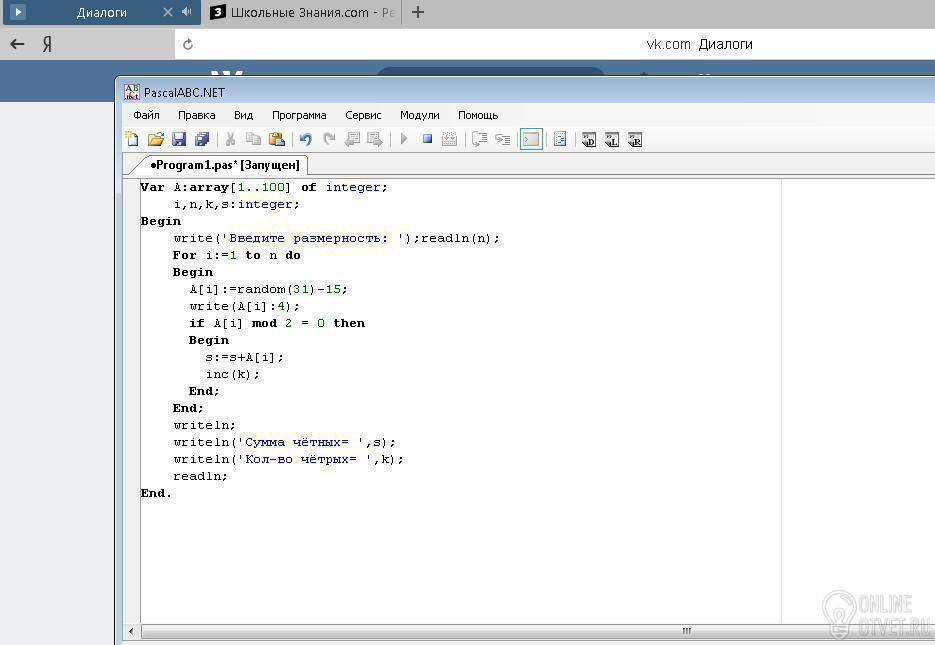Create a new file in PascalABC.NET
Screen dimensions: 935x645
(132, 139)
